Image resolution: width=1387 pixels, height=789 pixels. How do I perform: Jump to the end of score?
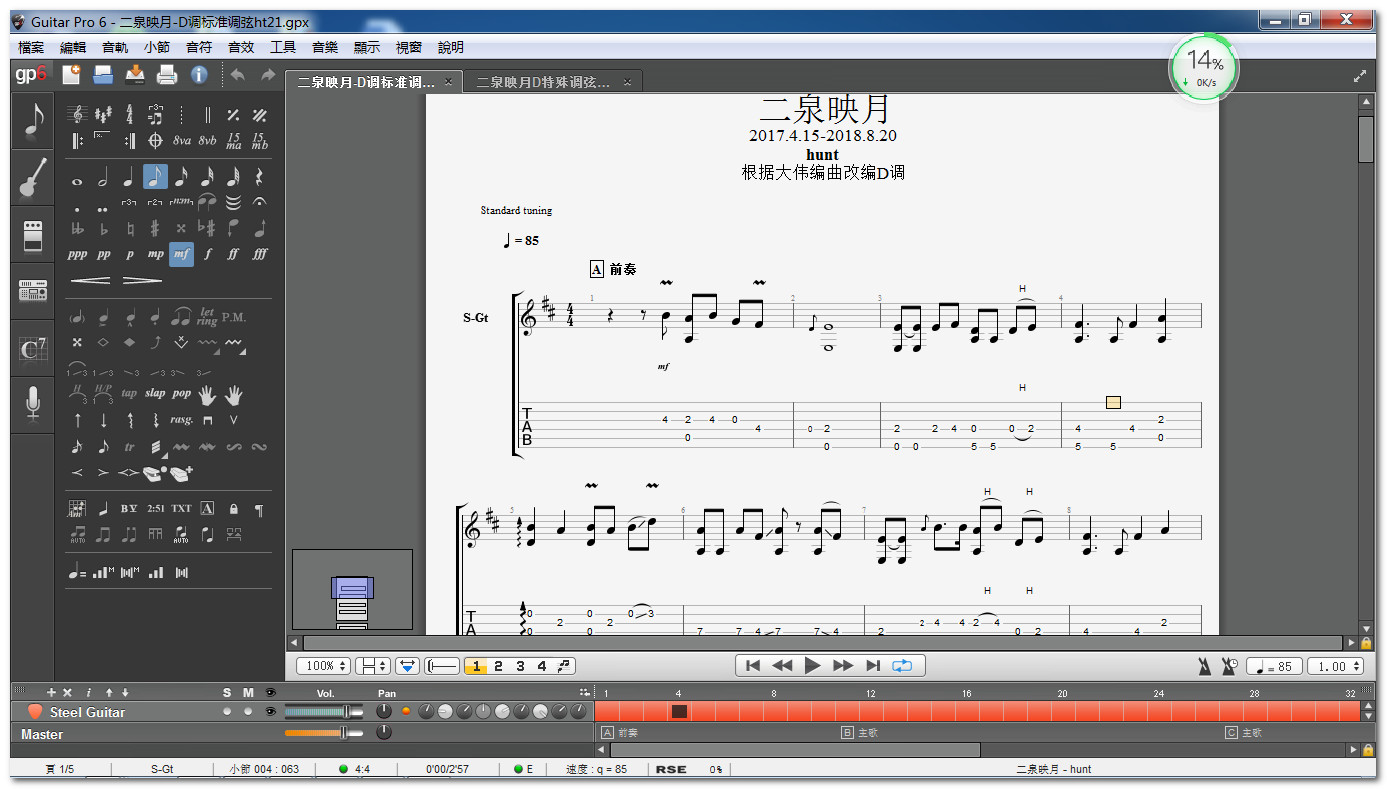(x=873, y=665)
